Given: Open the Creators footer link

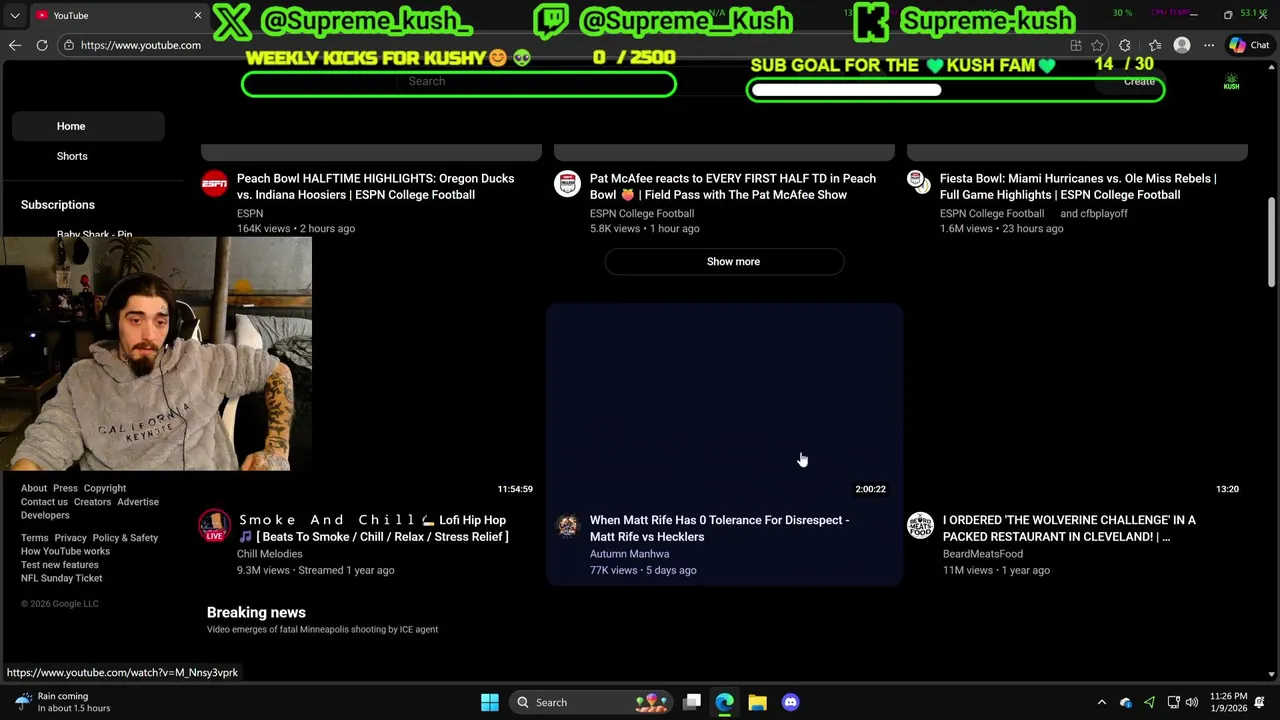Looking at the screenshot, I should click(x=92, y=502).
